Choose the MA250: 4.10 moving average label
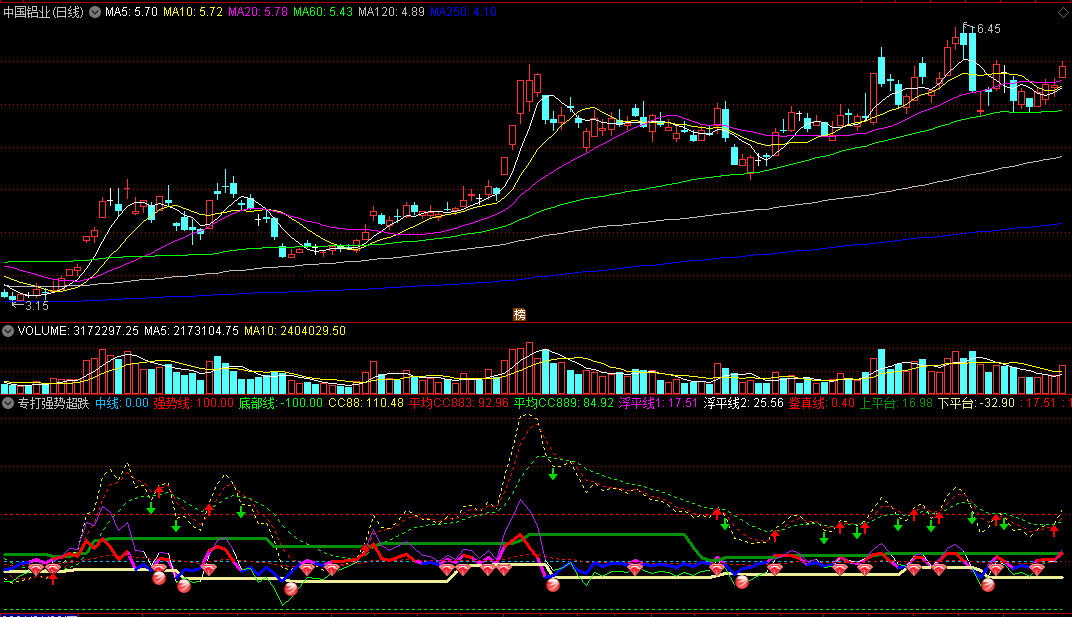Viewport: 1072px width, 617px height. click(x=464, y=12)
